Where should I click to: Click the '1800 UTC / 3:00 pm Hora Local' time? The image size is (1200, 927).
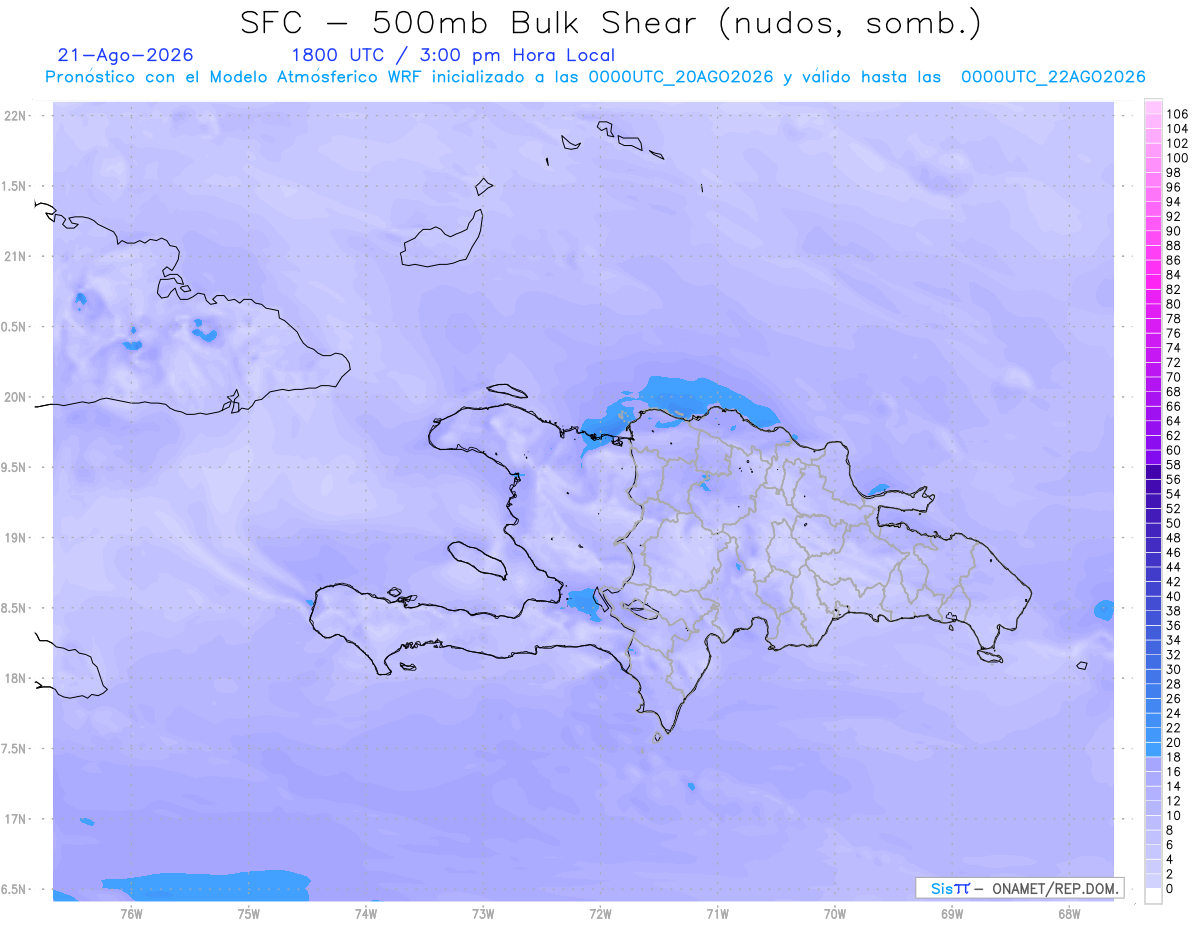(453, 56)
